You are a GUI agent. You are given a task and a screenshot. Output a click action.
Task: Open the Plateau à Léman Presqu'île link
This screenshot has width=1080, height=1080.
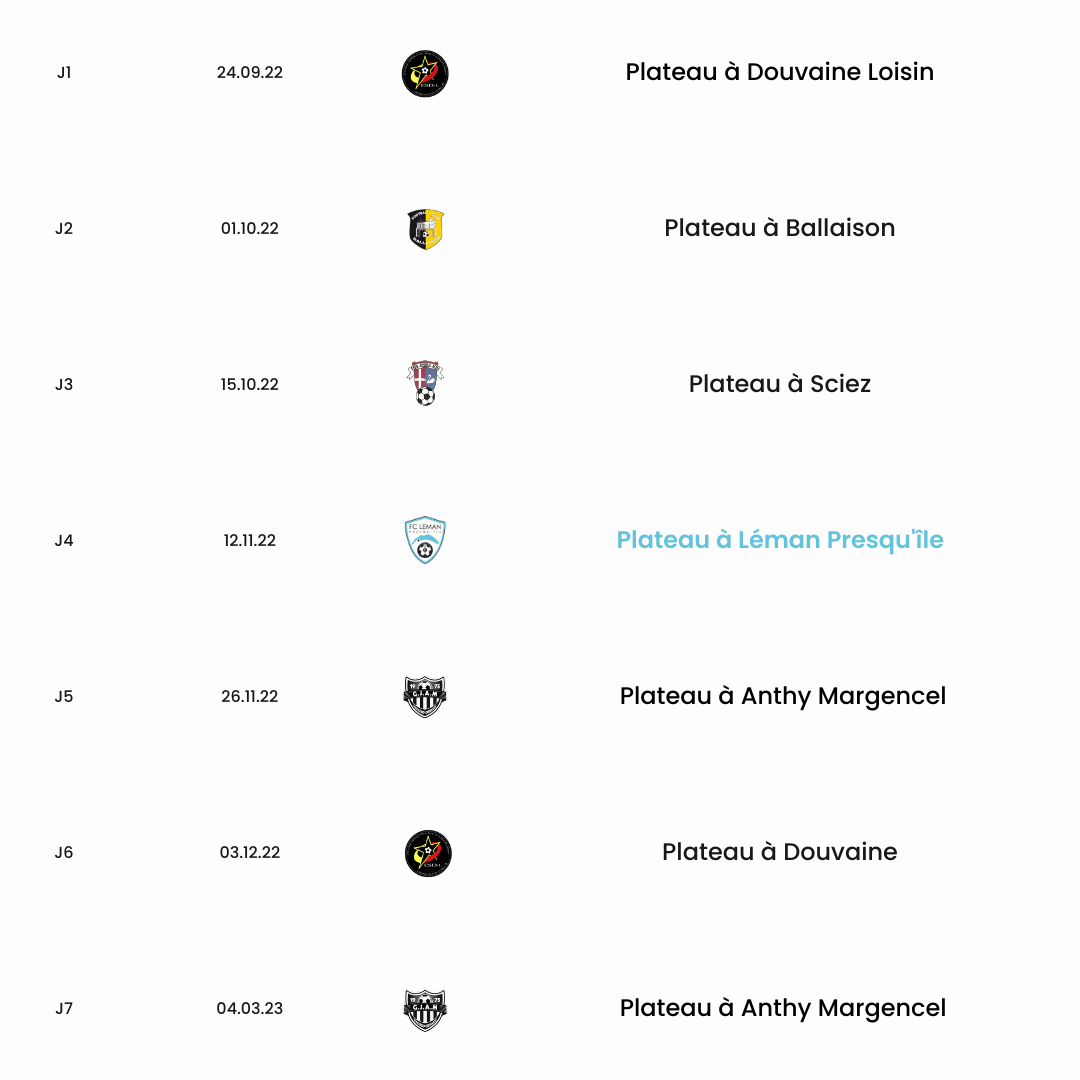[x=780, y=540]
